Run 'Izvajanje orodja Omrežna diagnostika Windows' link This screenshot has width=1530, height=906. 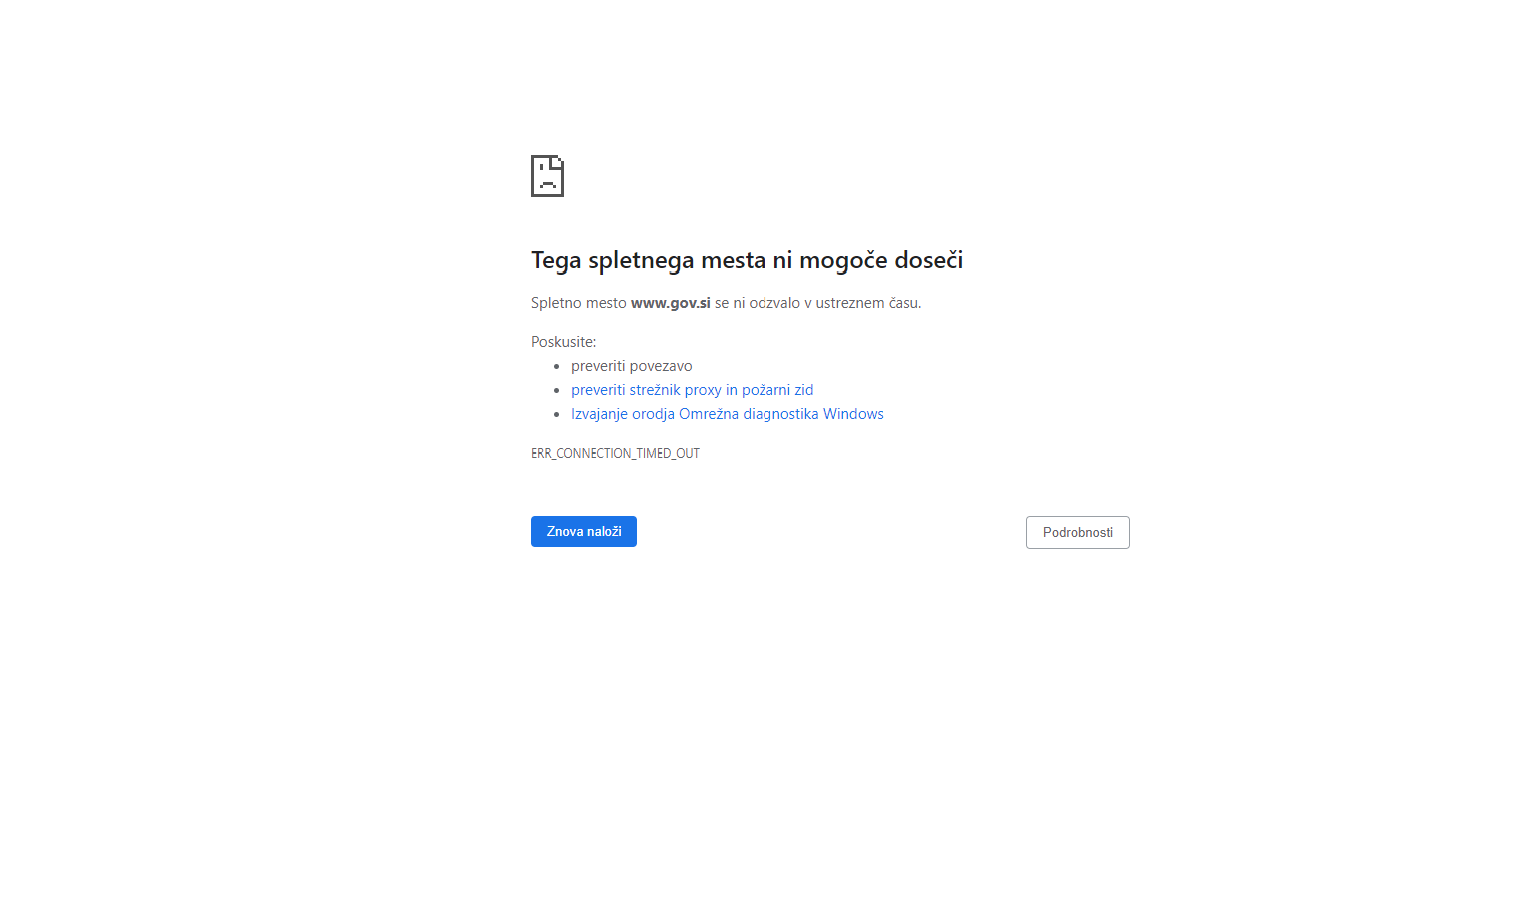(727, 414)
